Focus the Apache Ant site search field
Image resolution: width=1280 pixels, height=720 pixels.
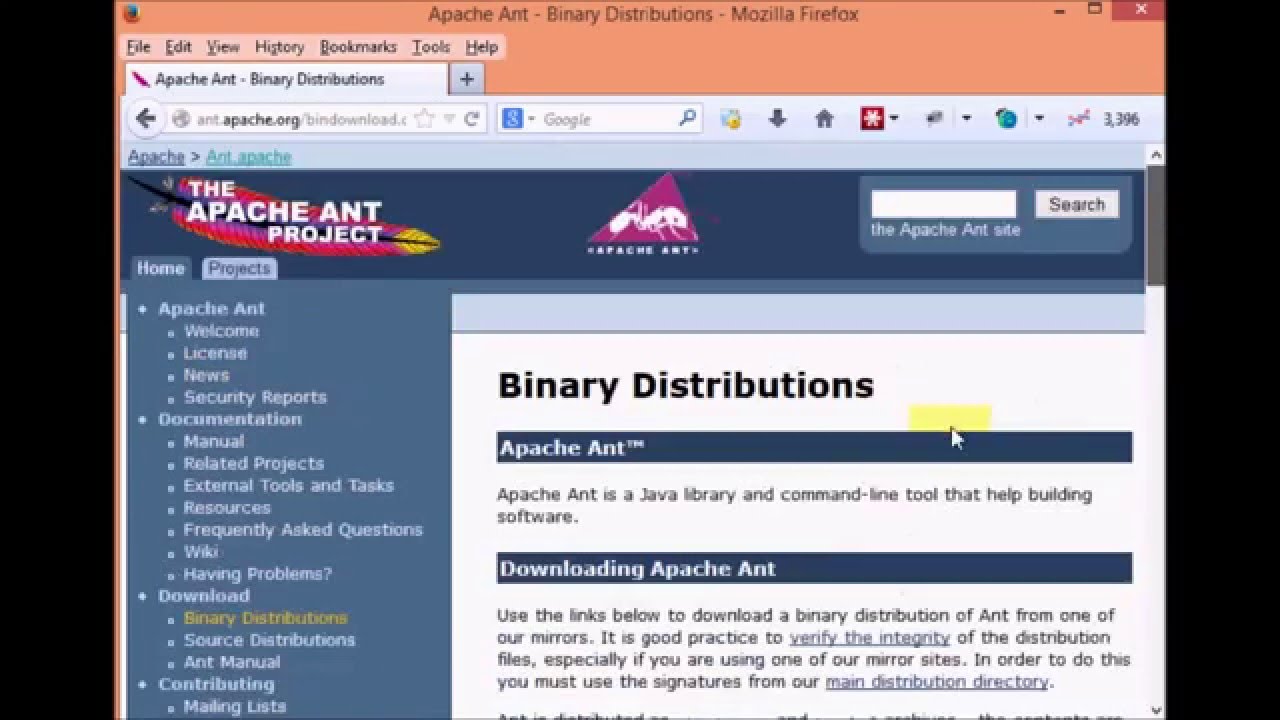click(x=943, y=204)
